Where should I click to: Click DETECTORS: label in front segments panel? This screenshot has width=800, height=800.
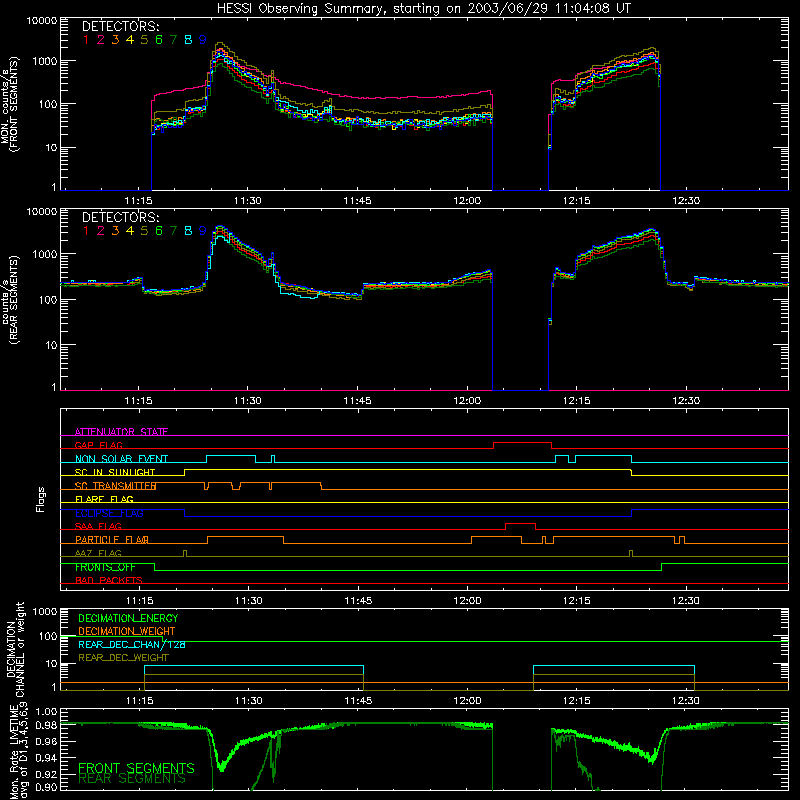point(120,26)
